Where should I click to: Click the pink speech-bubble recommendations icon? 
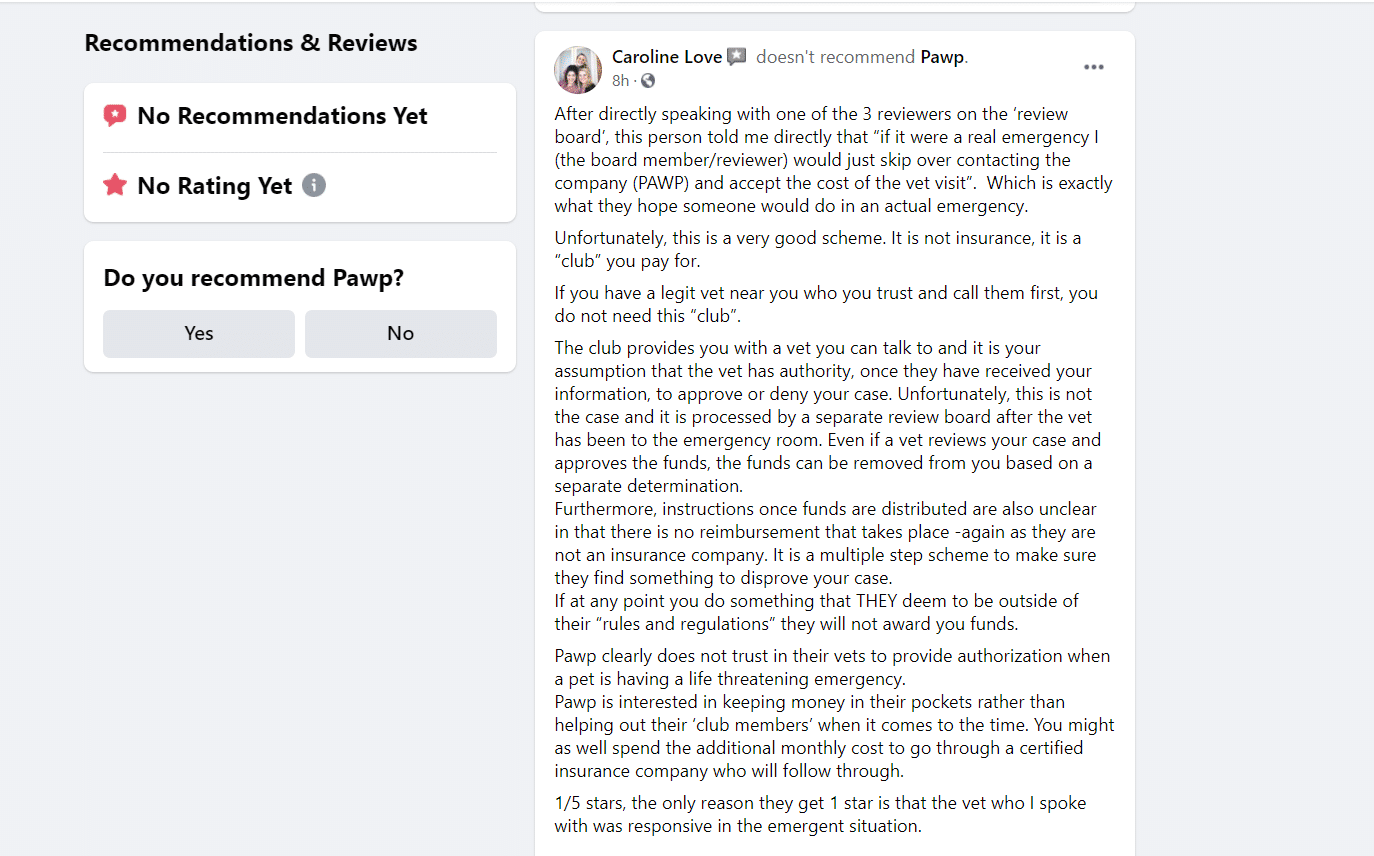[x=114, y=115]
